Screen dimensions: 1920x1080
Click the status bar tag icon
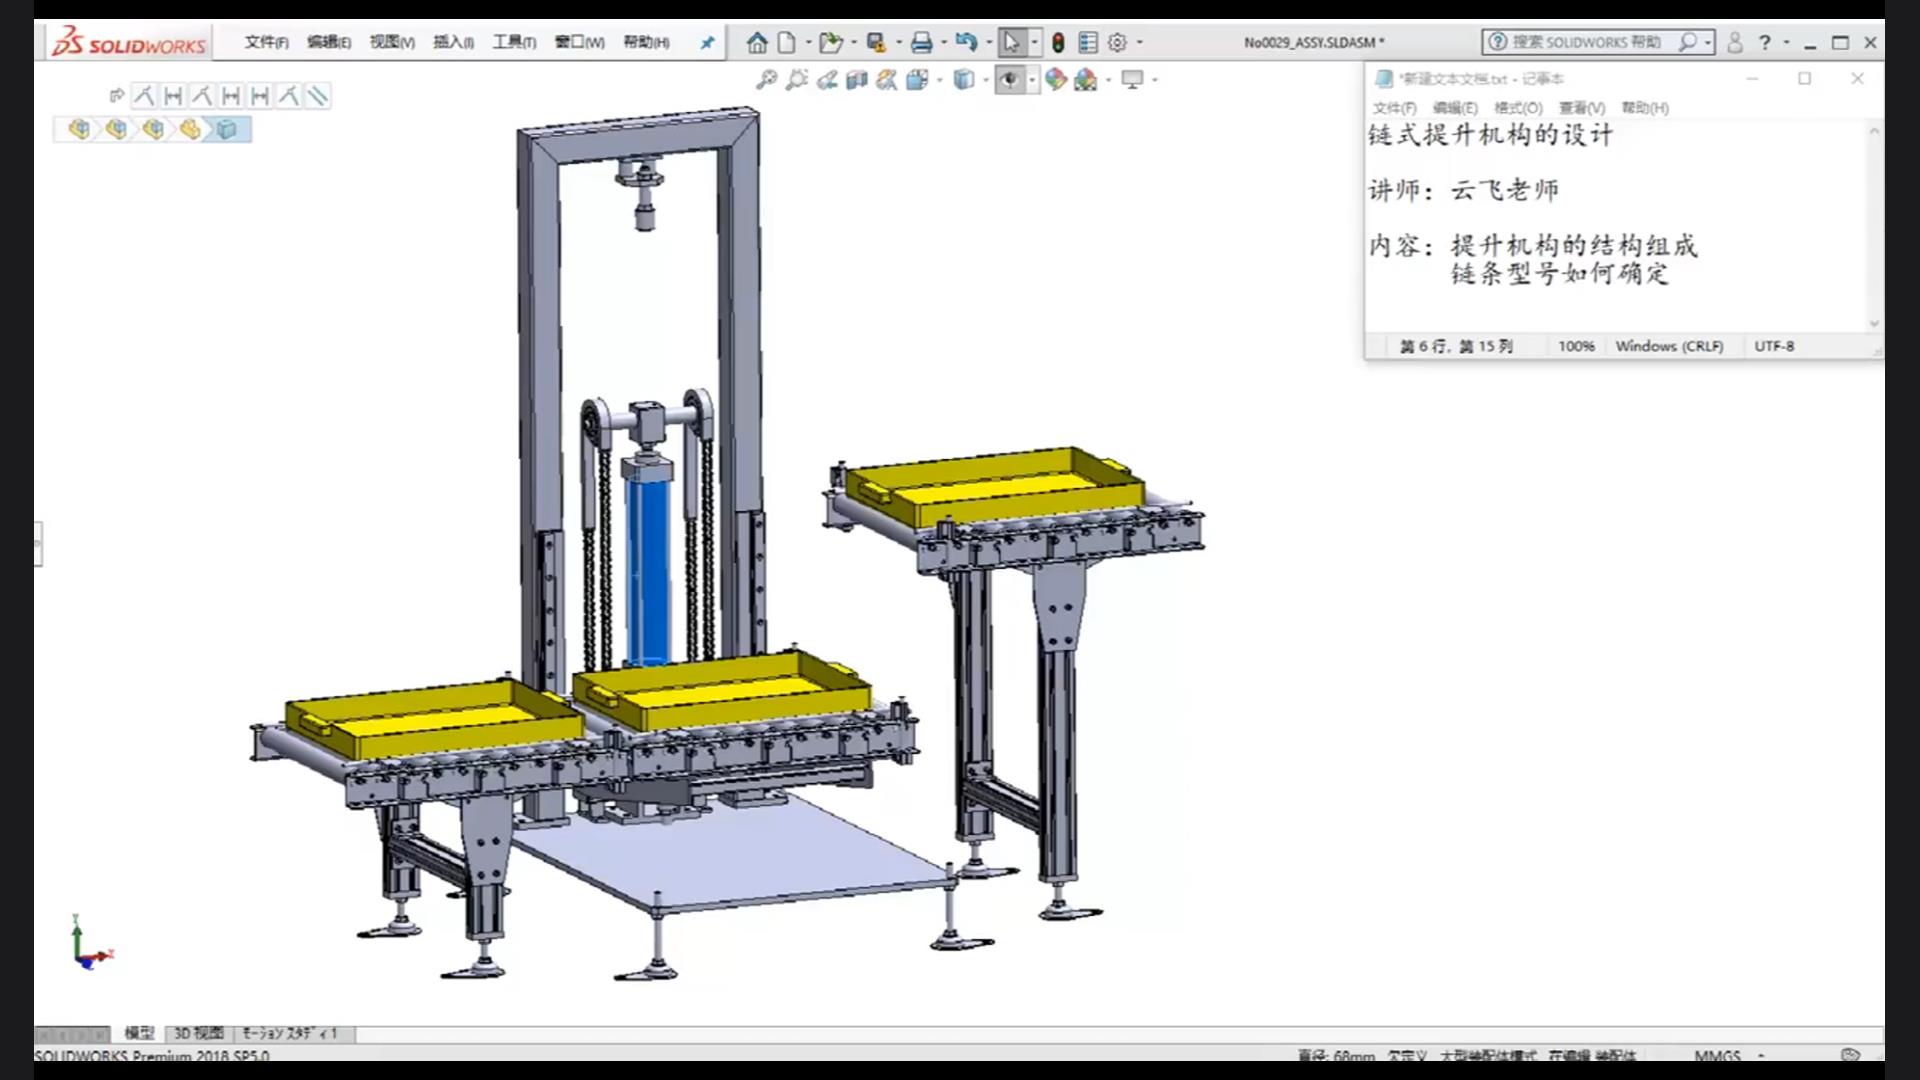1850,1055
